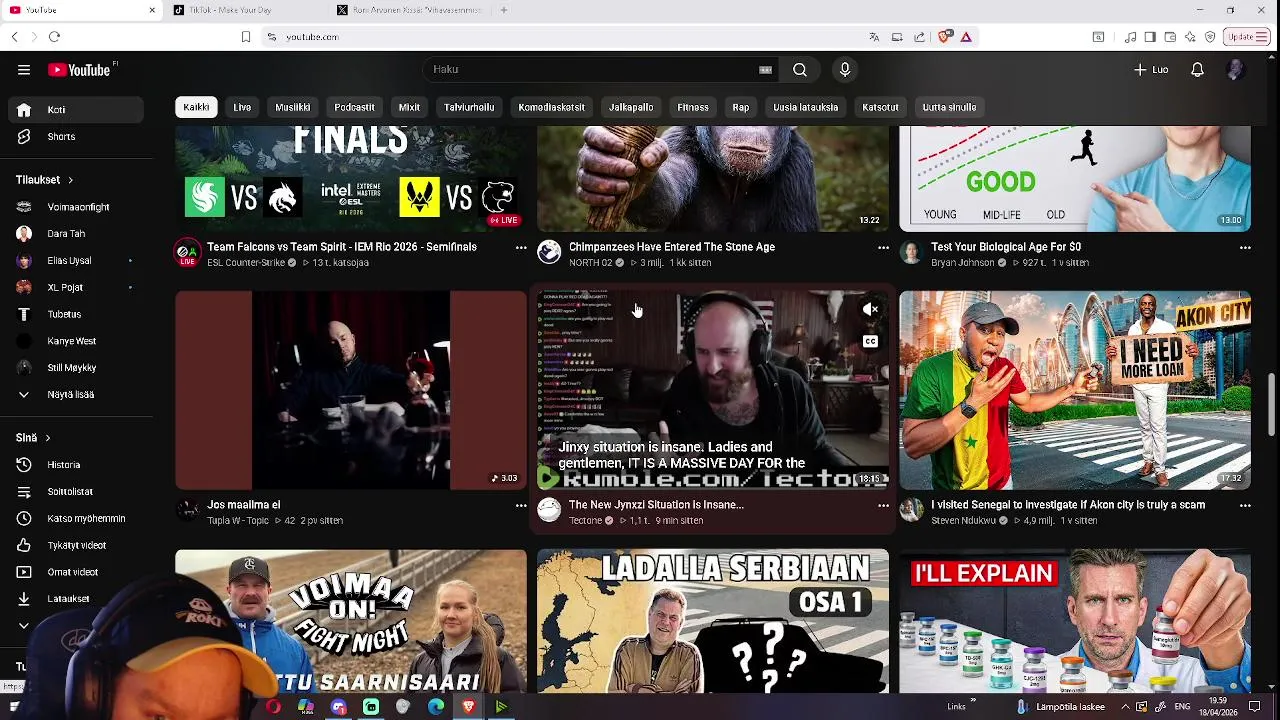Viewport: 1280px width, 720px height.
Task: Click the search magnifier button
Action: tap(800, 70)
